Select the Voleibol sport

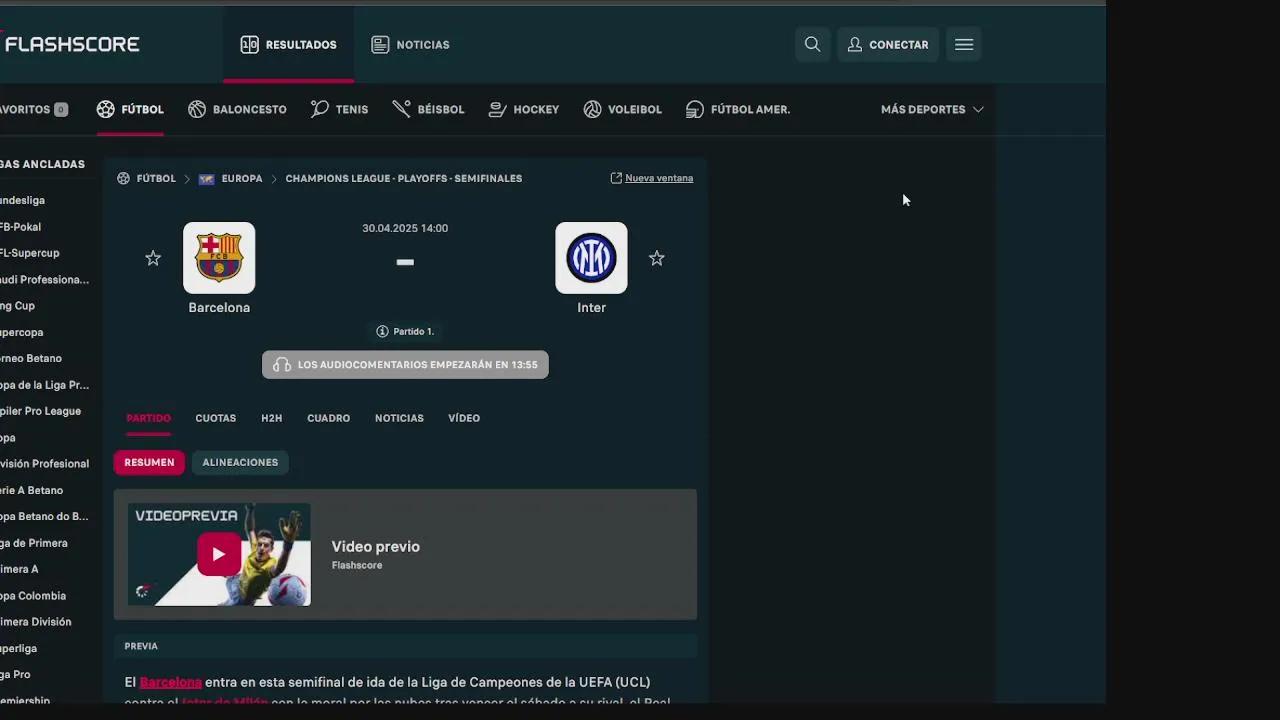point(623,109)
